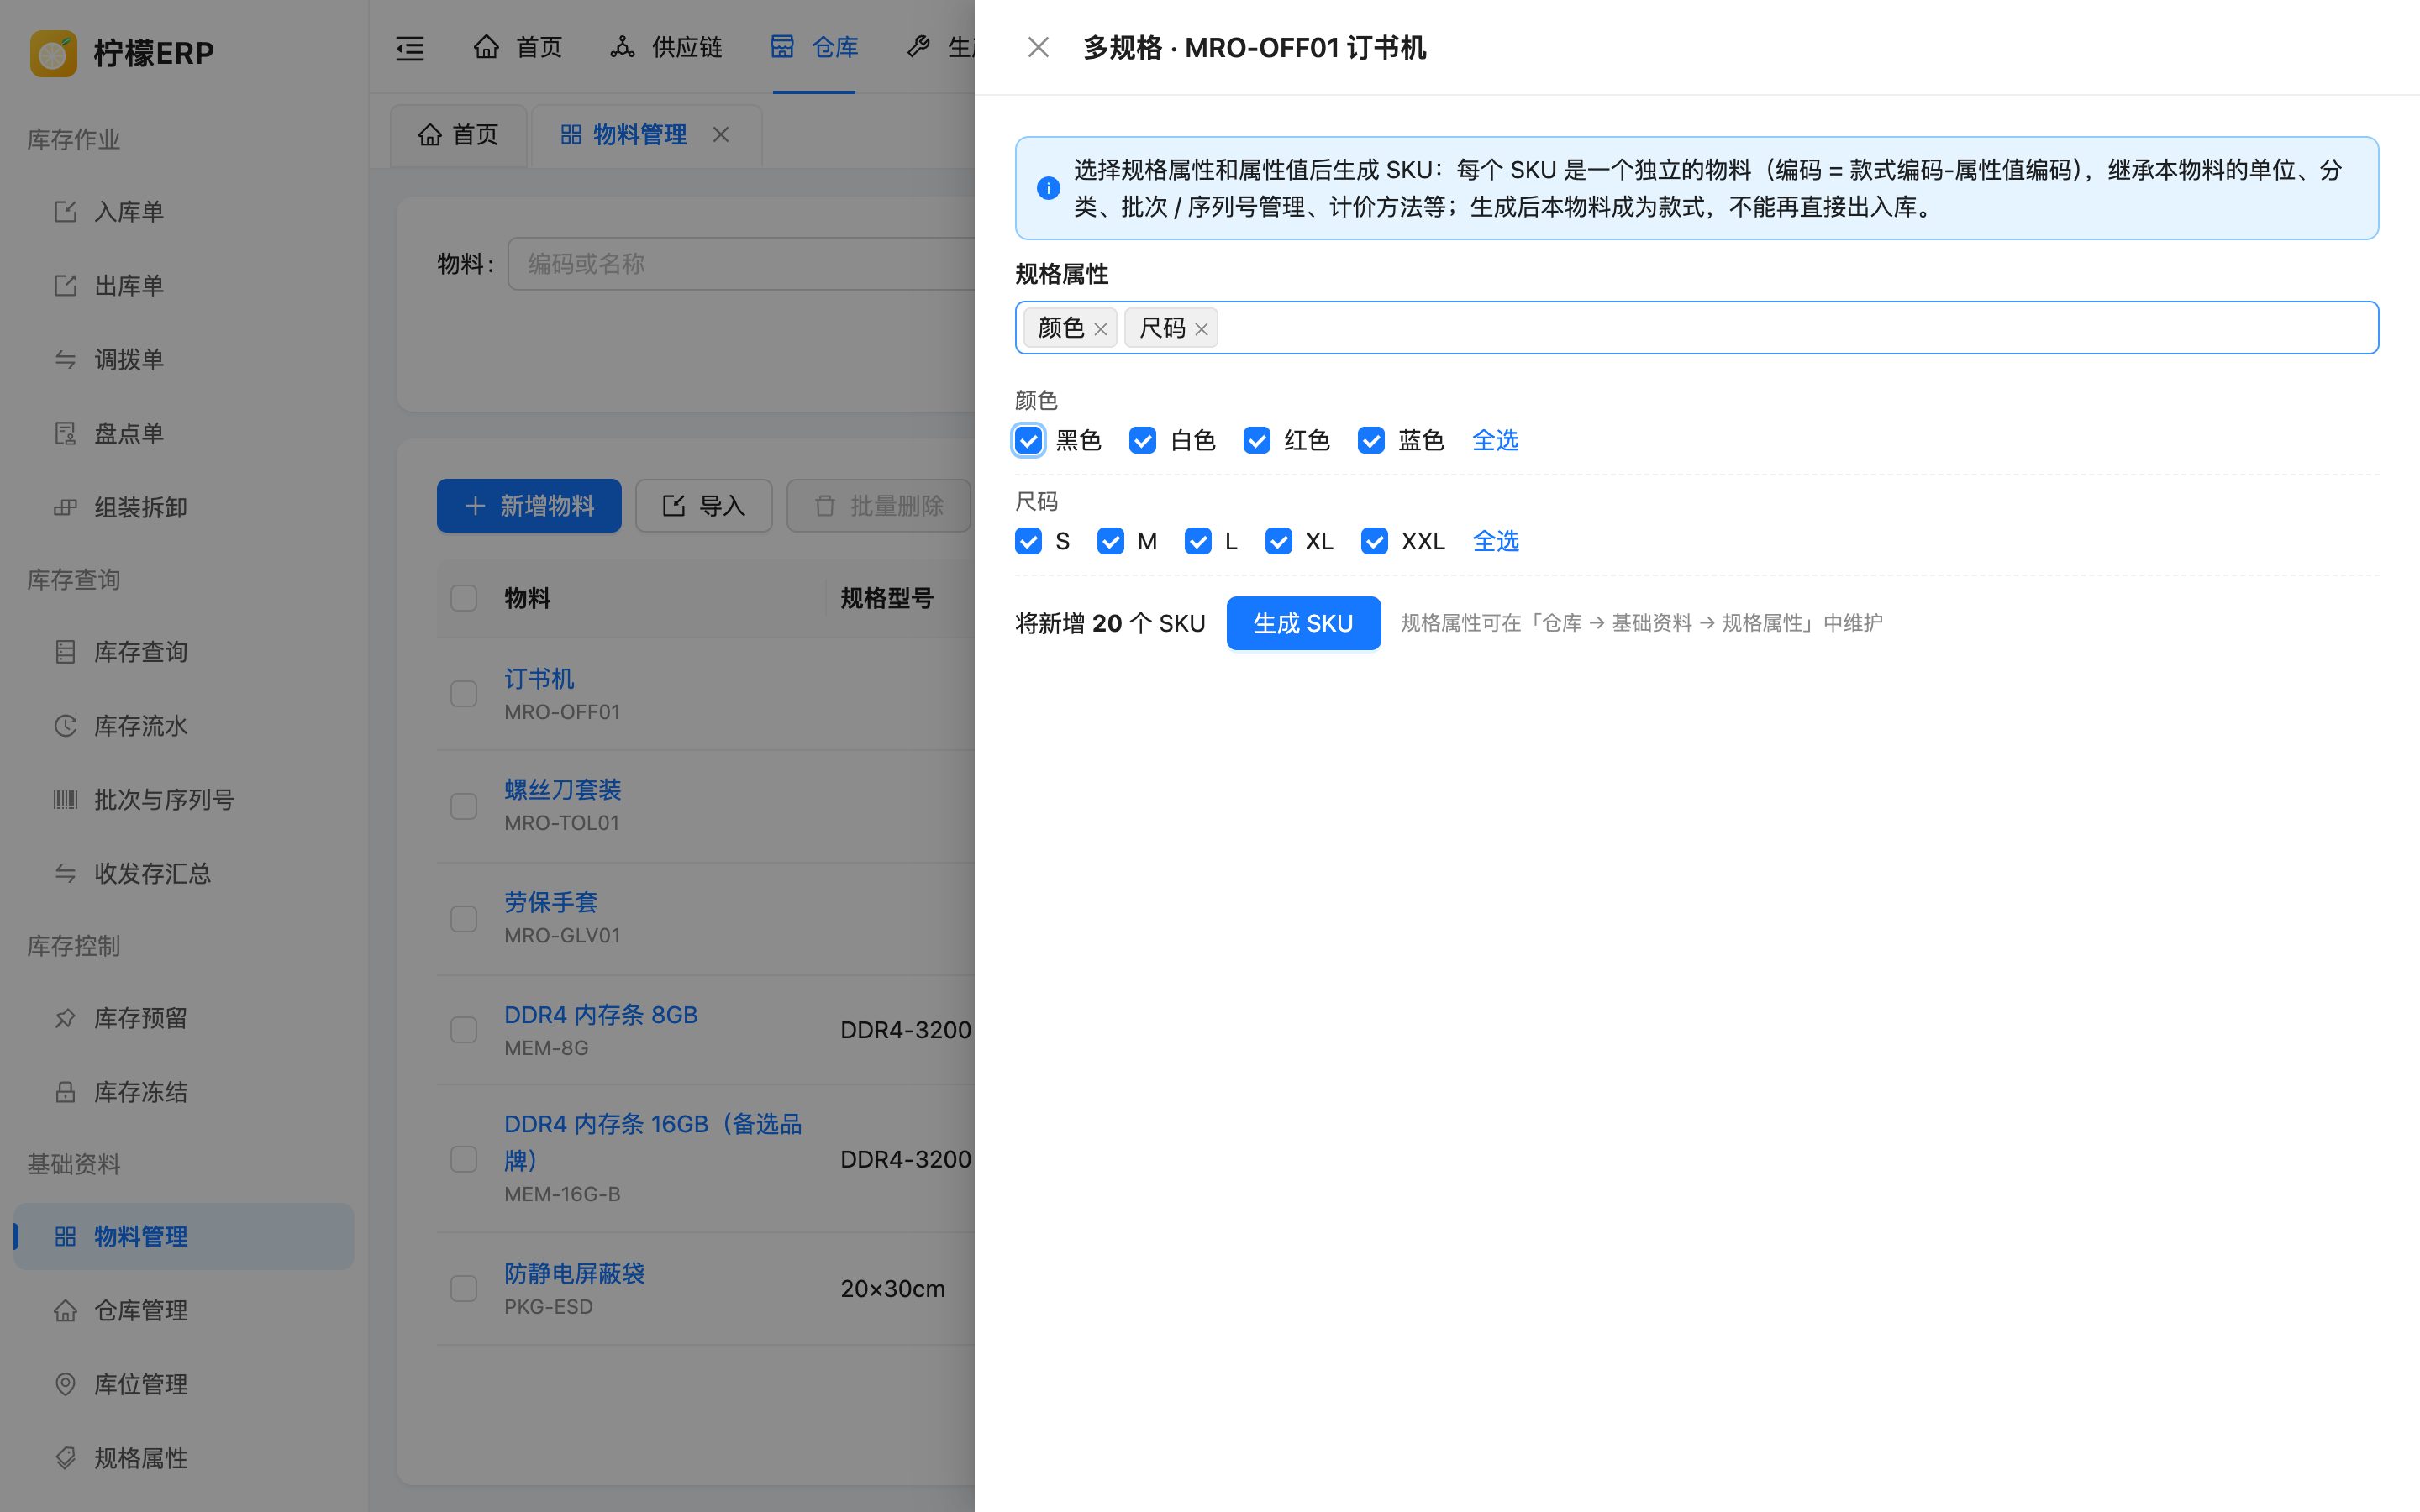The height and width of the screenshot is (1512, 2420).
Task: Uncheck size XL checkbox
Action: [1278, 541]
